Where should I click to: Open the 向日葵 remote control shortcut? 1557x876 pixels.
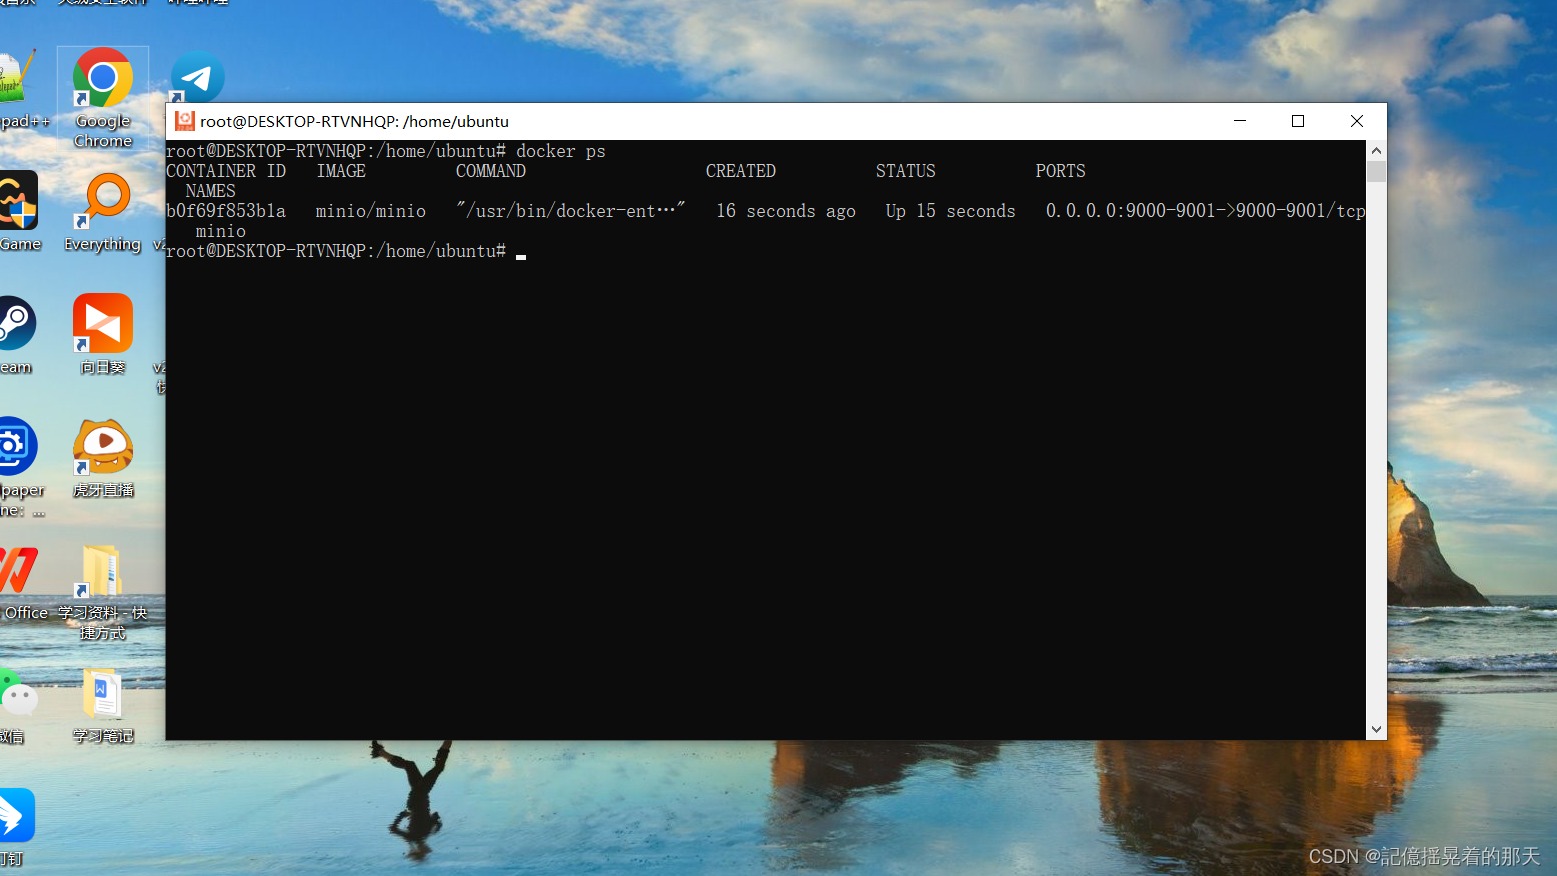pos(103,334)
